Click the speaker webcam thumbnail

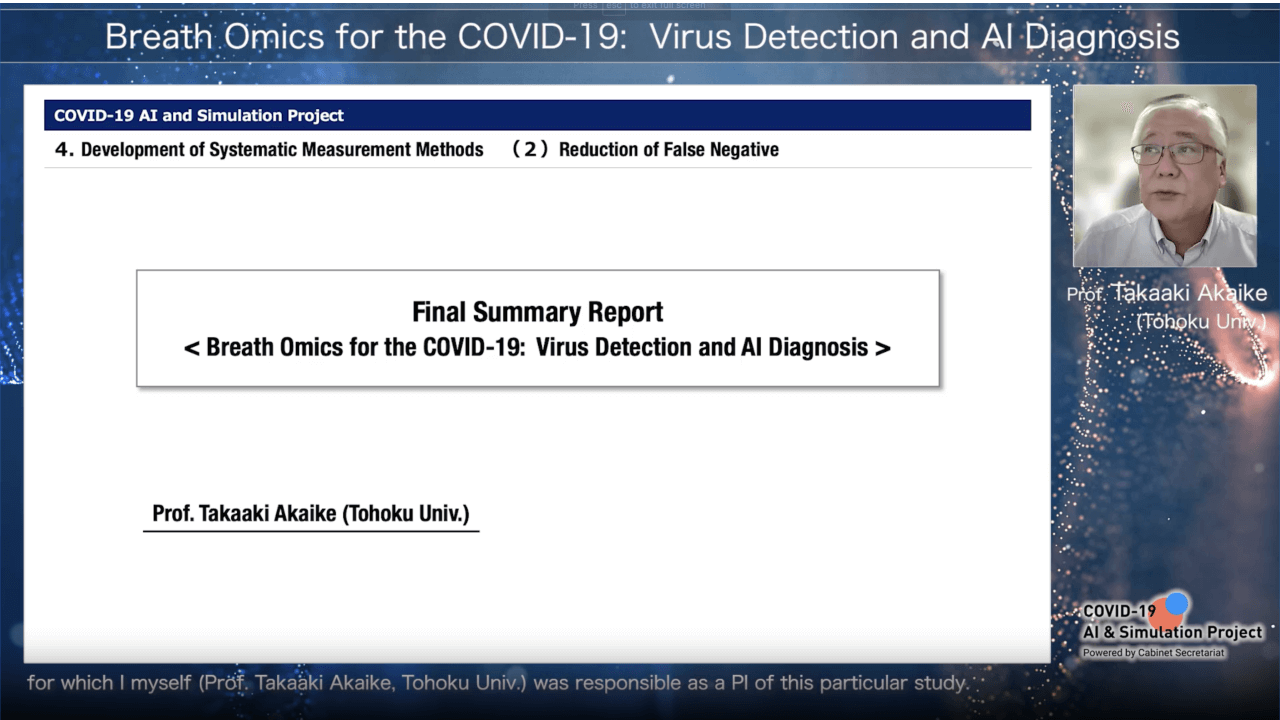click(x=1165, y=175)
